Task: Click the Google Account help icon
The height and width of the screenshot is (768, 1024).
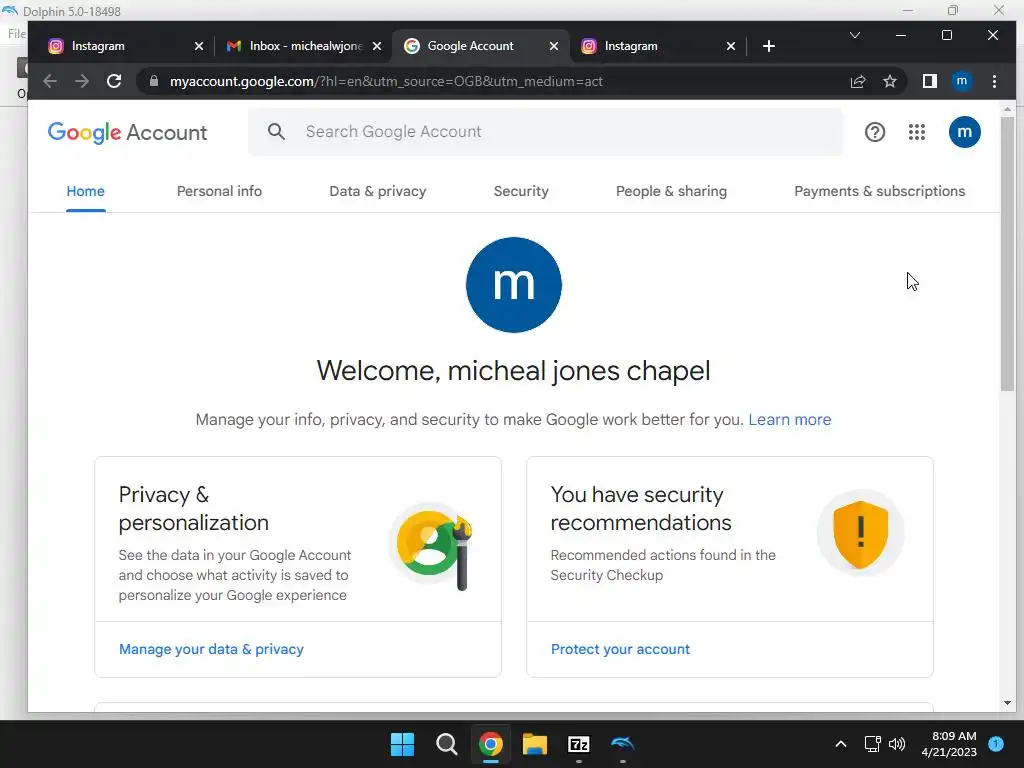Action: 874,132
